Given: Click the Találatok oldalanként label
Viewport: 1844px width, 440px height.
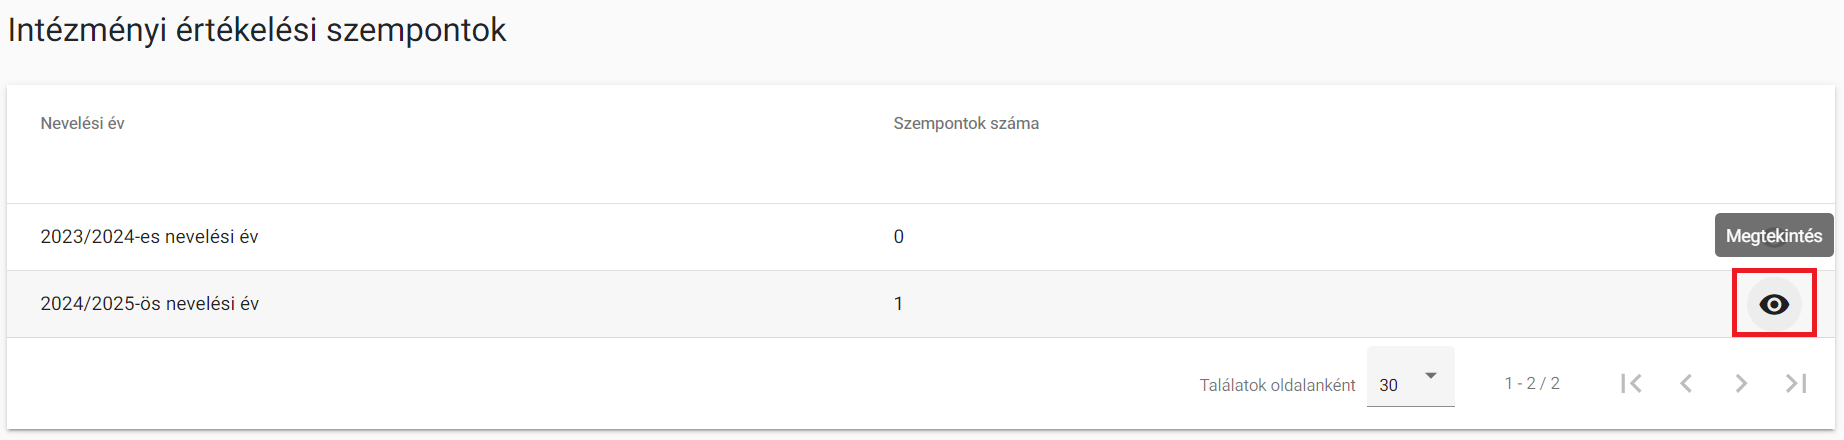Looking at the screenshot, I should pos(1277,385).
